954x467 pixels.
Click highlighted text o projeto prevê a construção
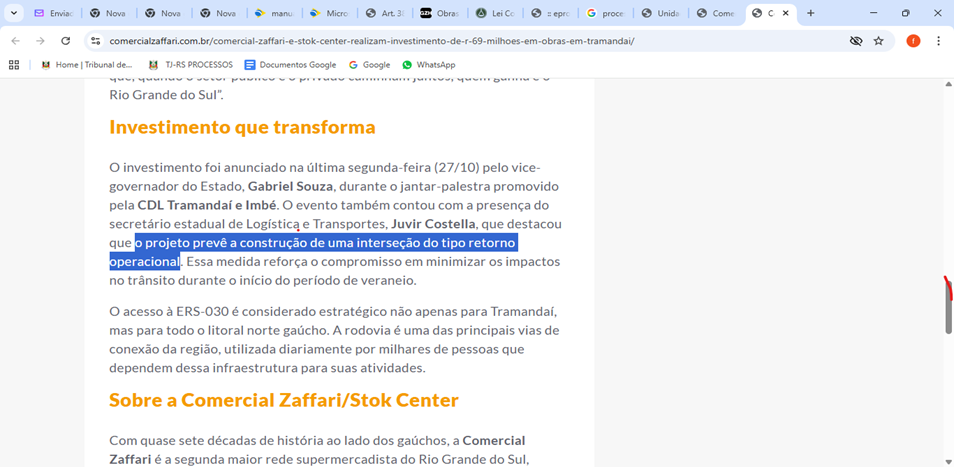pyautogui.click(x=221, y=243)
